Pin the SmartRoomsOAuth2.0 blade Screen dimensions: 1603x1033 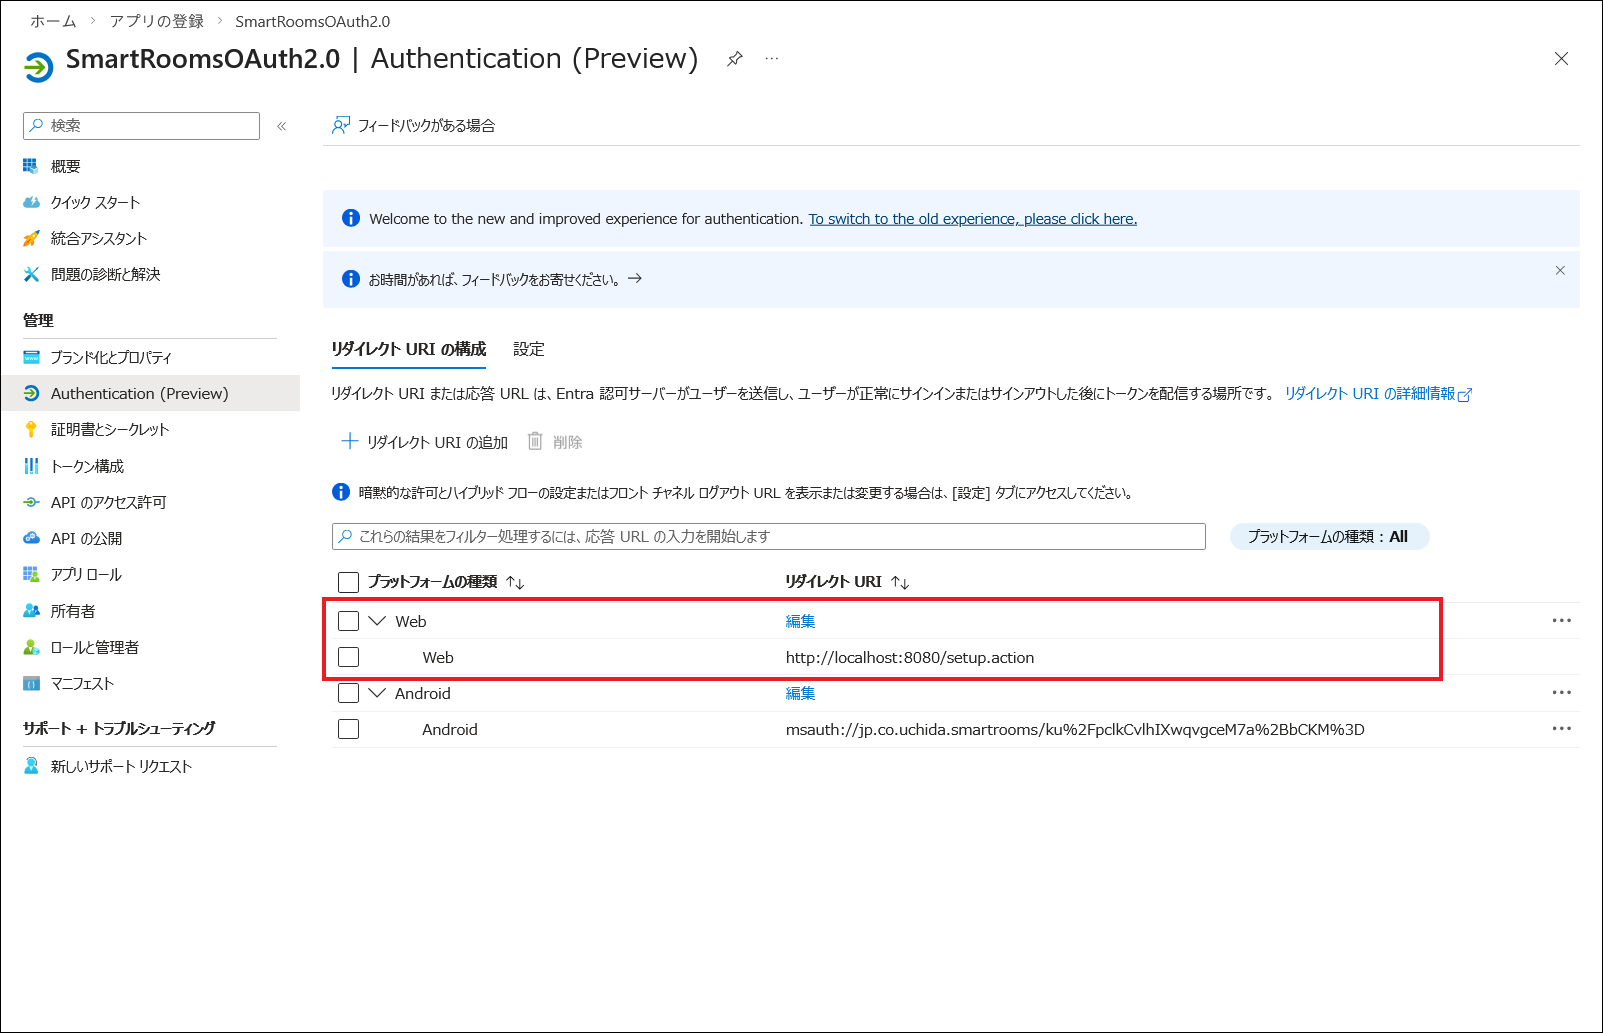pyautogui.click(x=734, y=59)
